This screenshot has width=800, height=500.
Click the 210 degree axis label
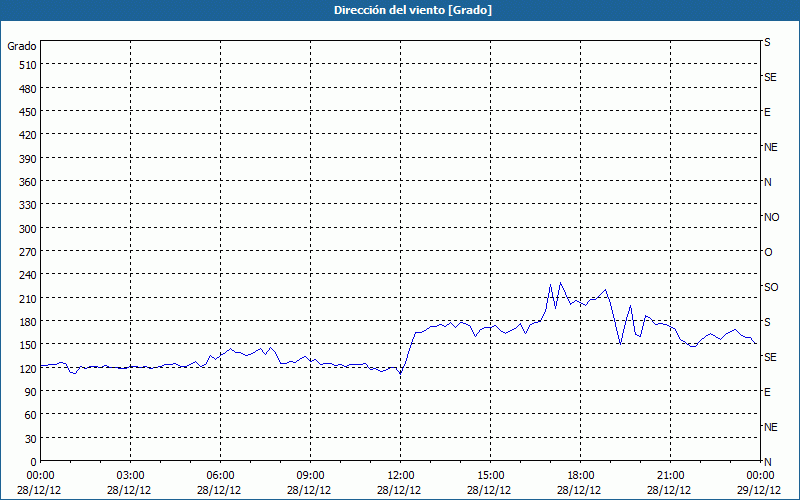tap(29, 298)
